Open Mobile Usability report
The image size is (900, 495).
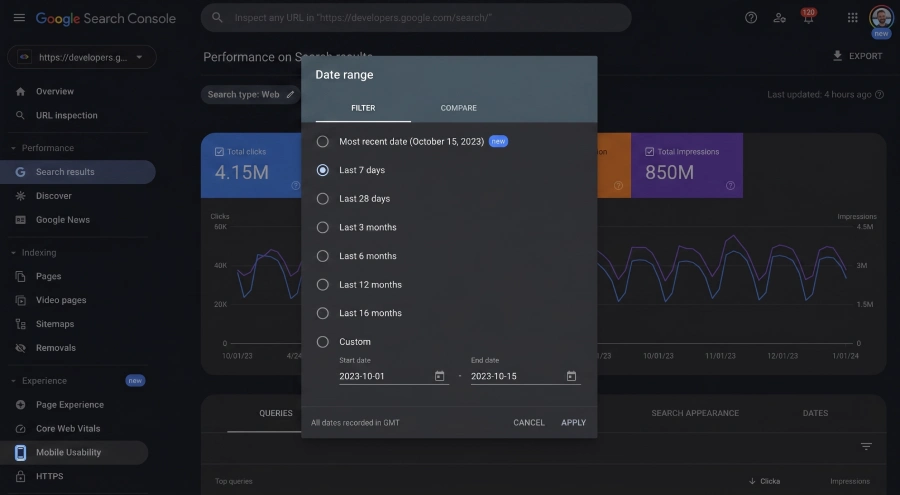(x=74, y=453)
